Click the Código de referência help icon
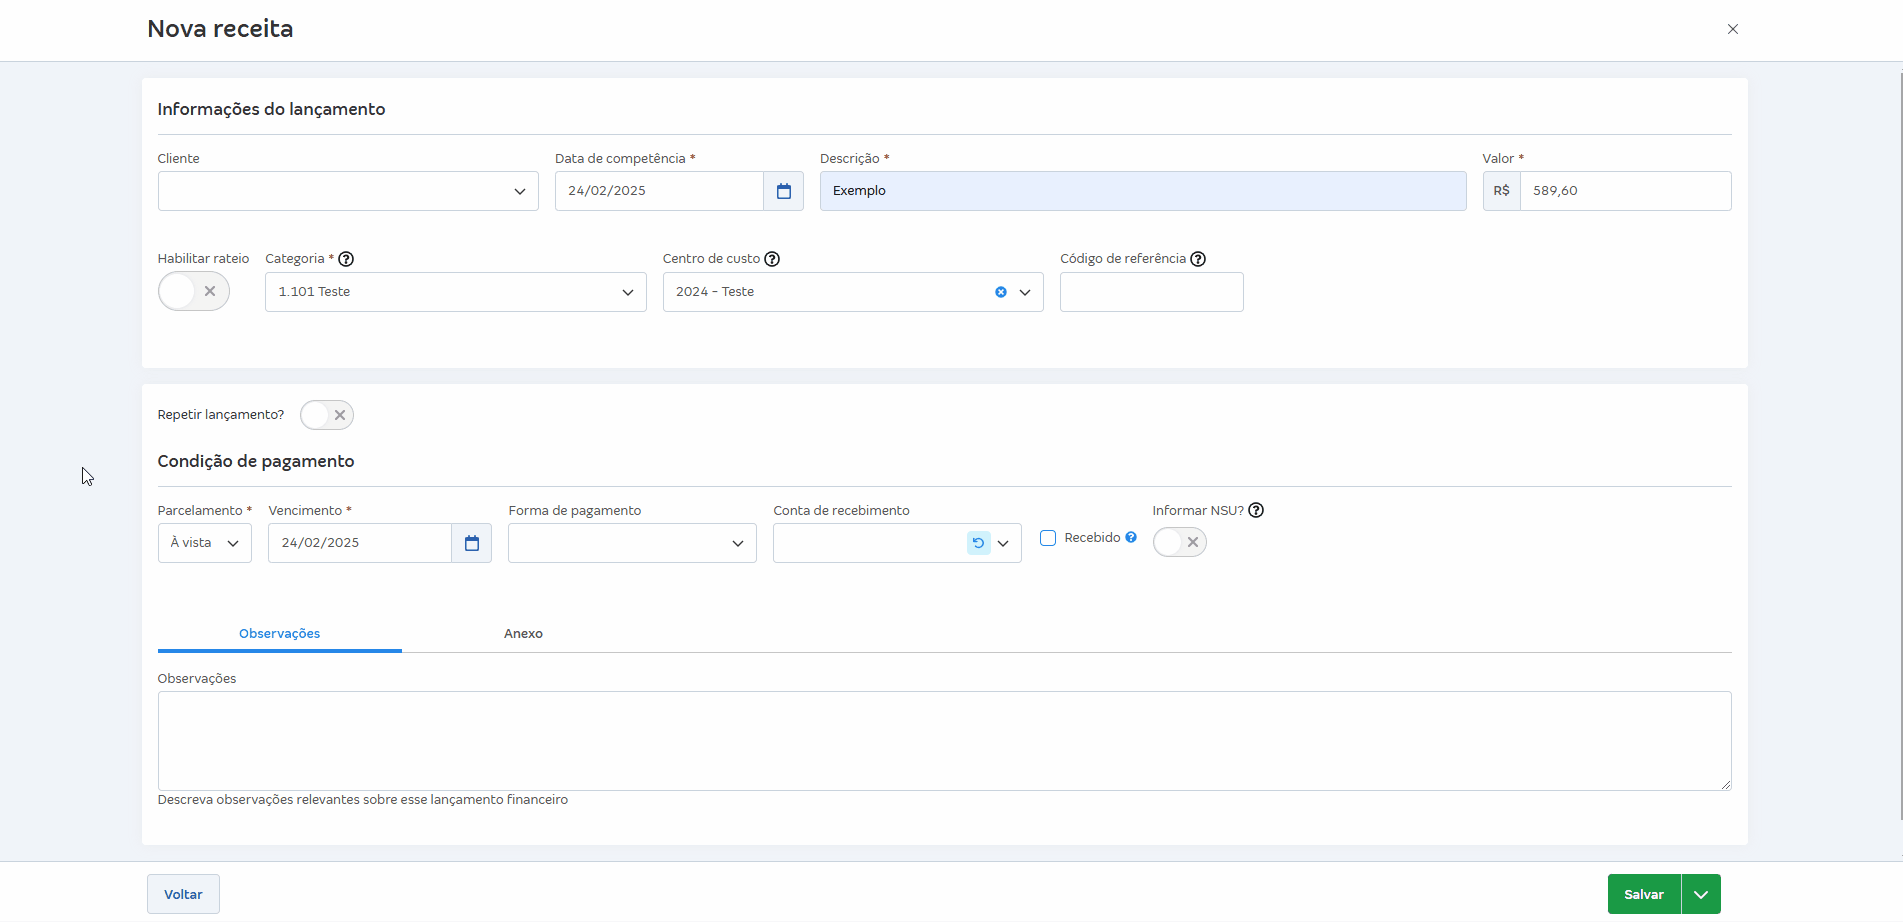 click(1198, 259)
